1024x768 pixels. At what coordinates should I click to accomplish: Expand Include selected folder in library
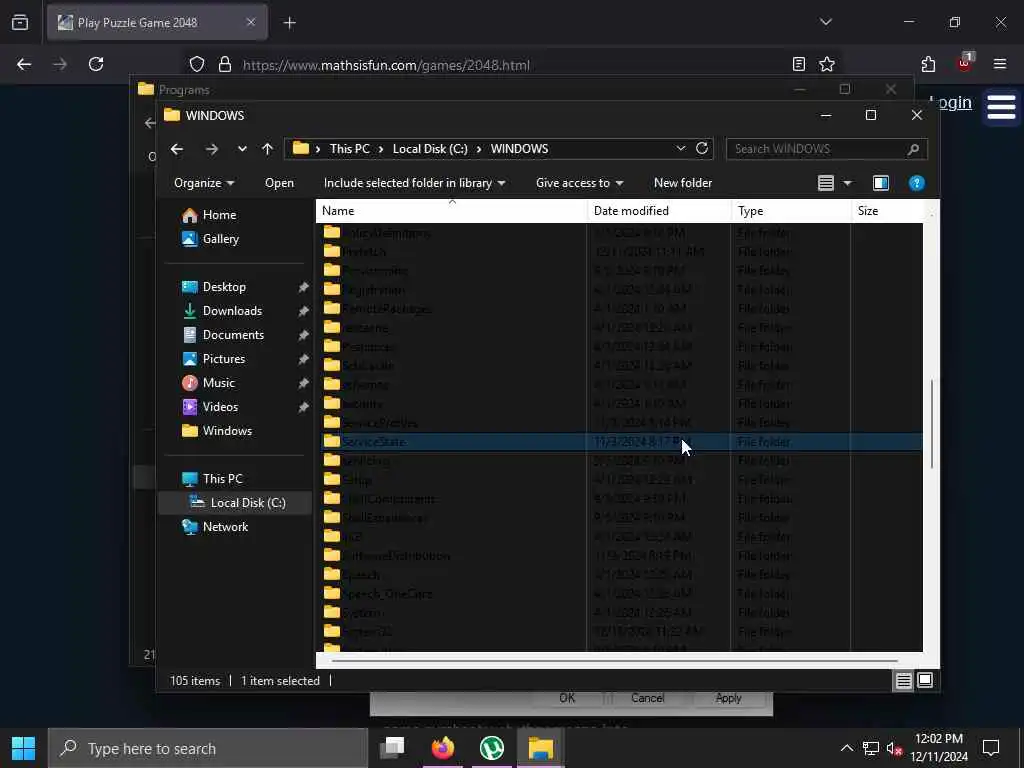415,183
